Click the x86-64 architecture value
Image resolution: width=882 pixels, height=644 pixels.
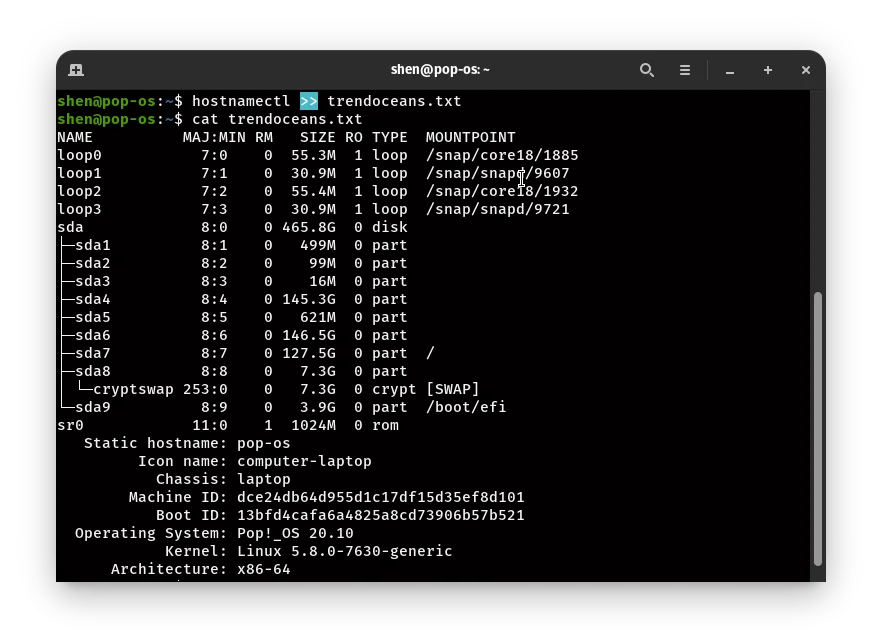click(261, 569)
